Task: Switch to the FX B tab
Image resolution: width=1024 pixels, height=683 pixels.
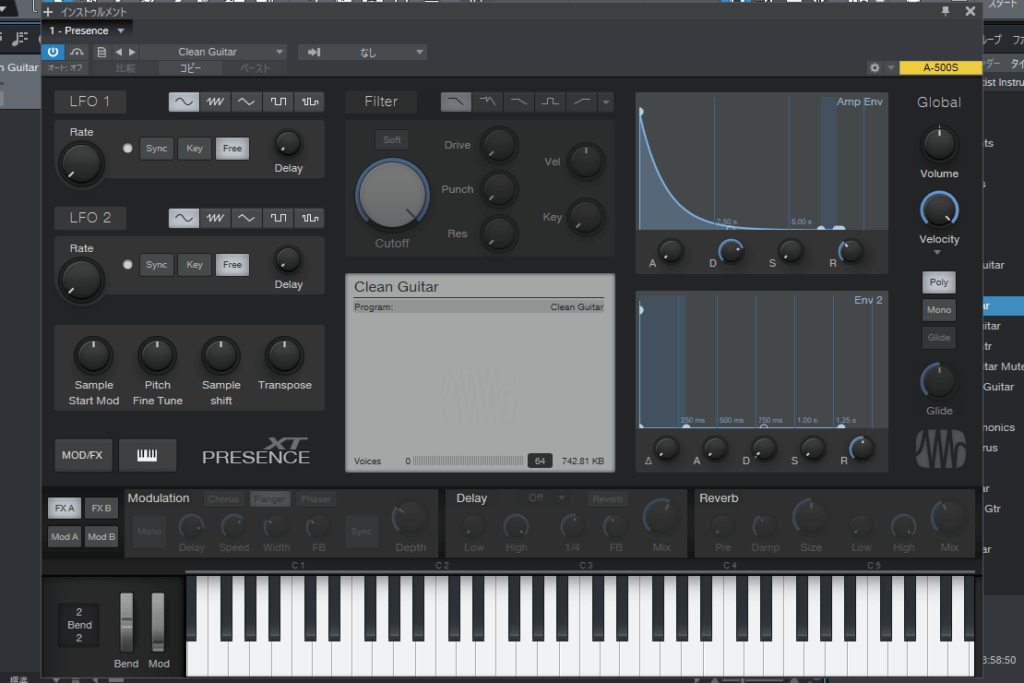Action: (100, 508)
